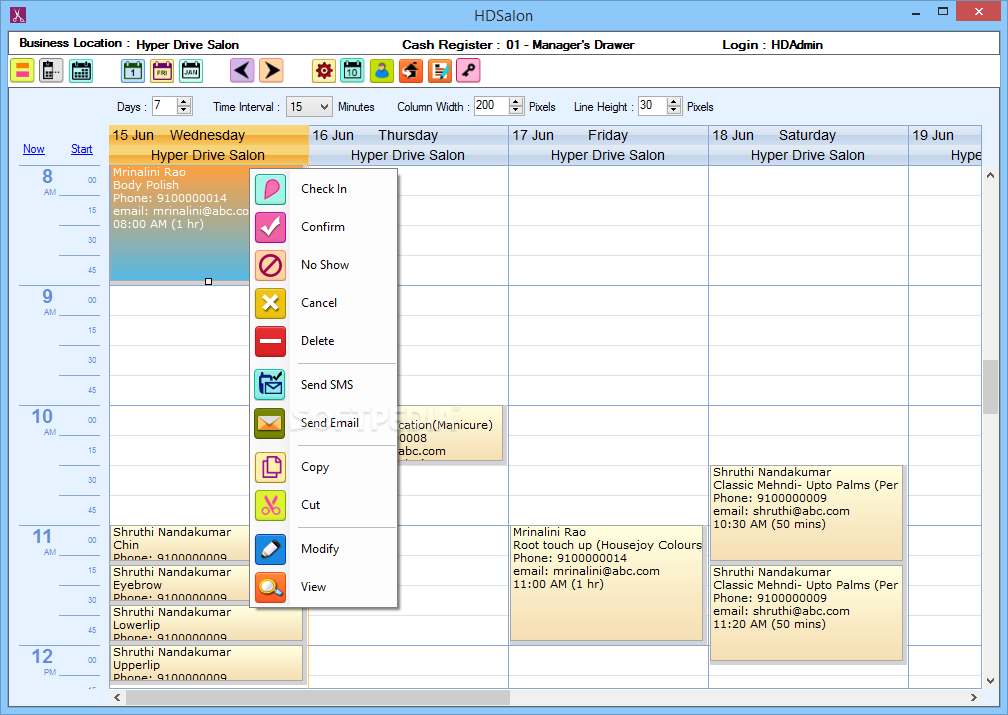
Task: Click the horizontal scrollbar right arrow
Action: point(974,697)
